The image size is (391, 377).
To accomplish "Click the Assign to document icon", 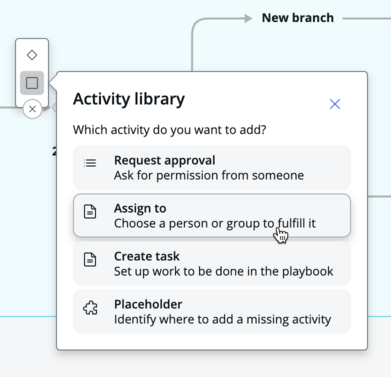I will [90, 212].
